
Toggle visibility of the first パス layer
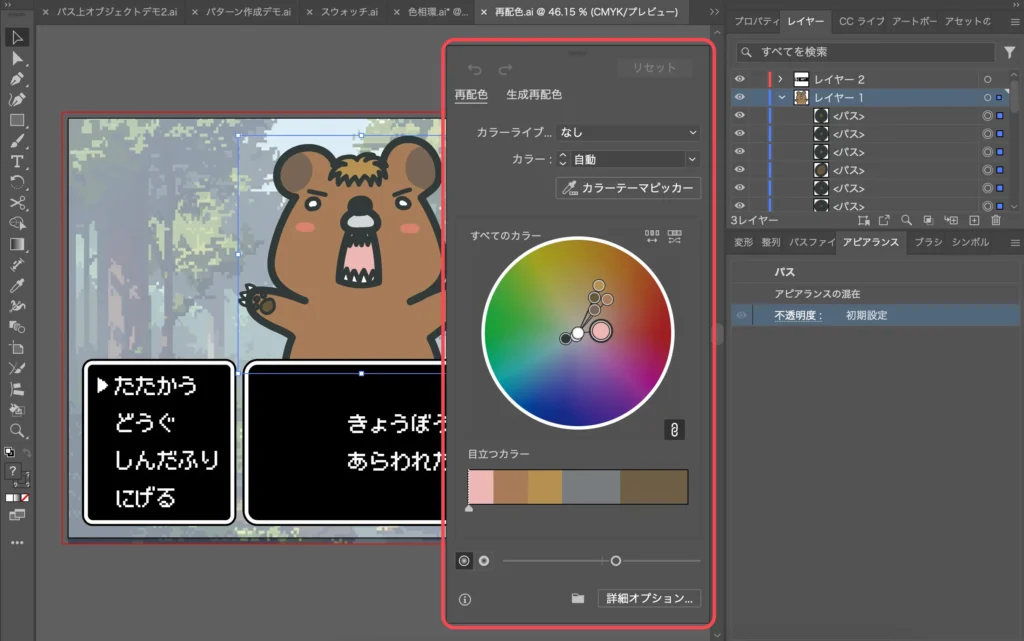pyautogui.click(x=738, y=116)
